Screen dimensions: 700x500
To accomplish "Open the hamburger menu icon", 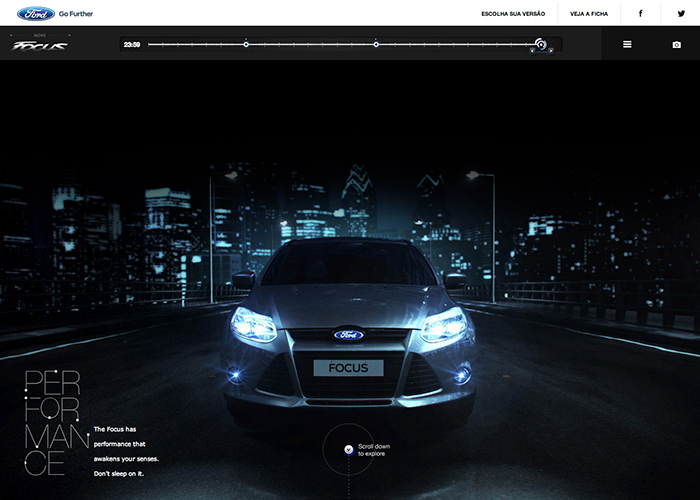I will click(627, 44).
